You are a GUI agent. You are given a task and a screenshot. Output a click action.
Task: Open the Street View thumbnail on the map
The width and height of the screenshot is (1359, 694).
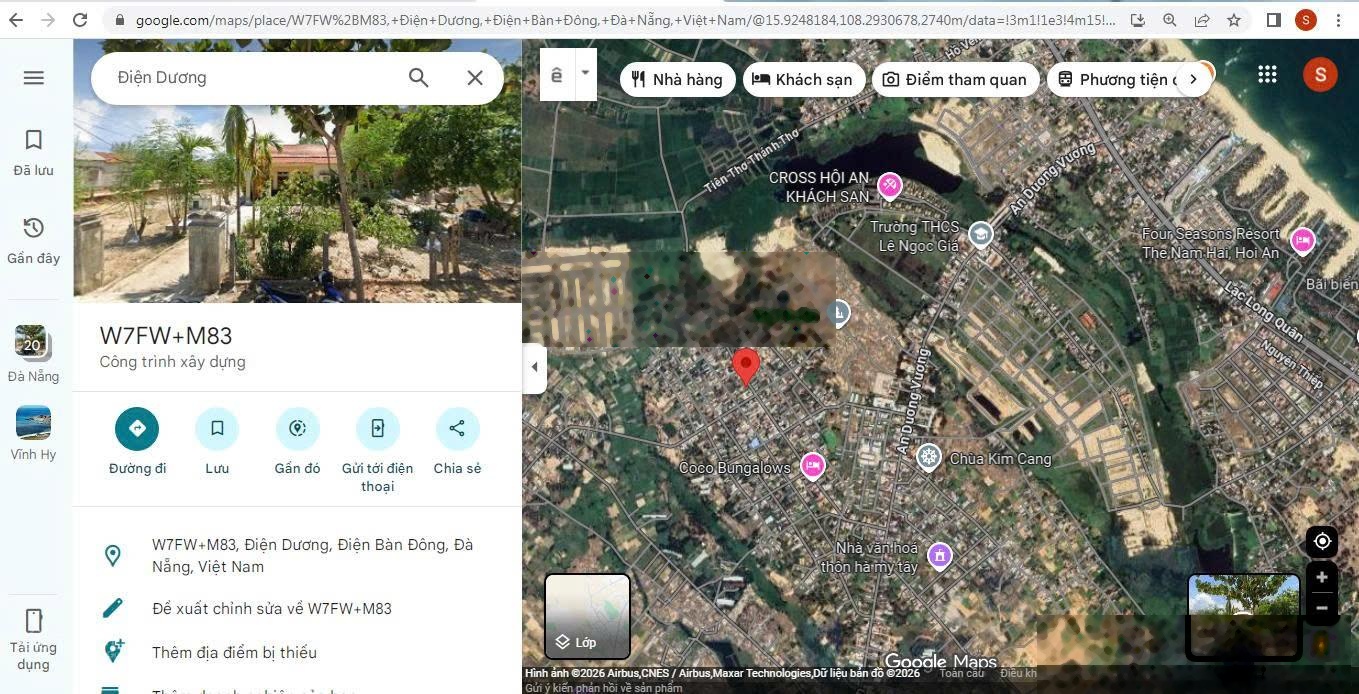point(1243,616)
